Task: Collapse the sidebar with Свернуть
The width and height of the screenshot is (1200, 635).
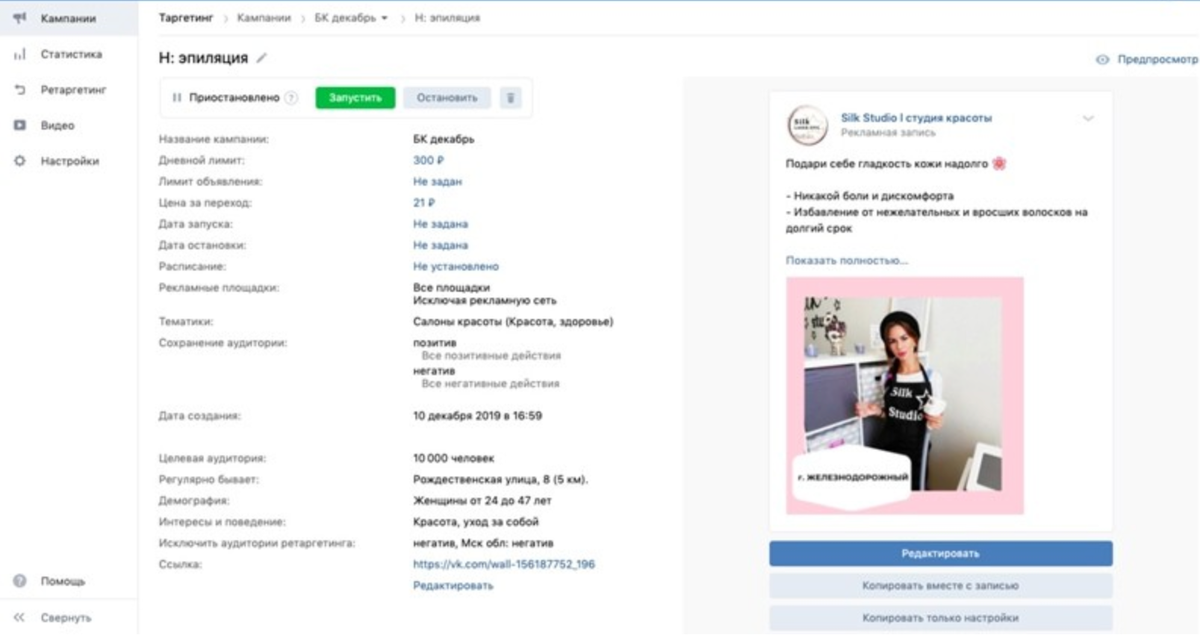Action: click(x=52, y=617)
